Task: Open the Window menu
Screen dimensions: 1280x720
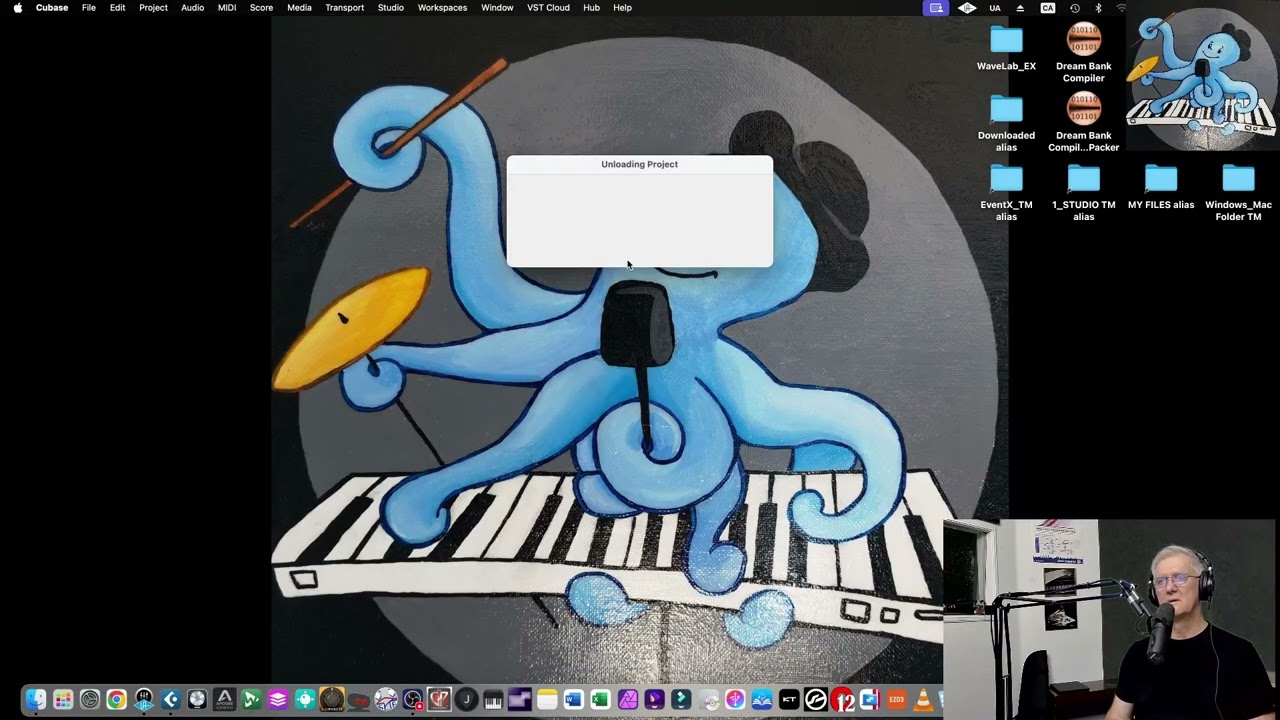Action: tap(497, 8)
